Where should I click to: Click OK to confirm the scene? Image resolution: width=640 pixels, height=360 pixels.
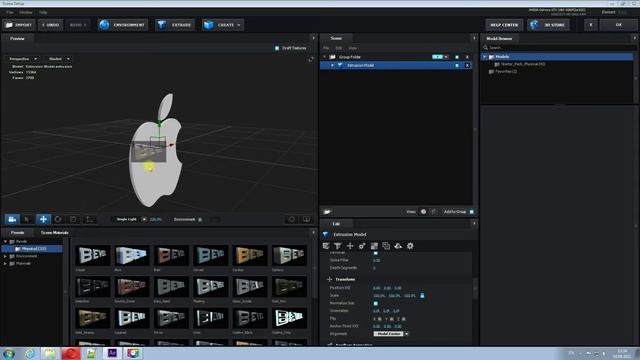click(x=619, y=25)
